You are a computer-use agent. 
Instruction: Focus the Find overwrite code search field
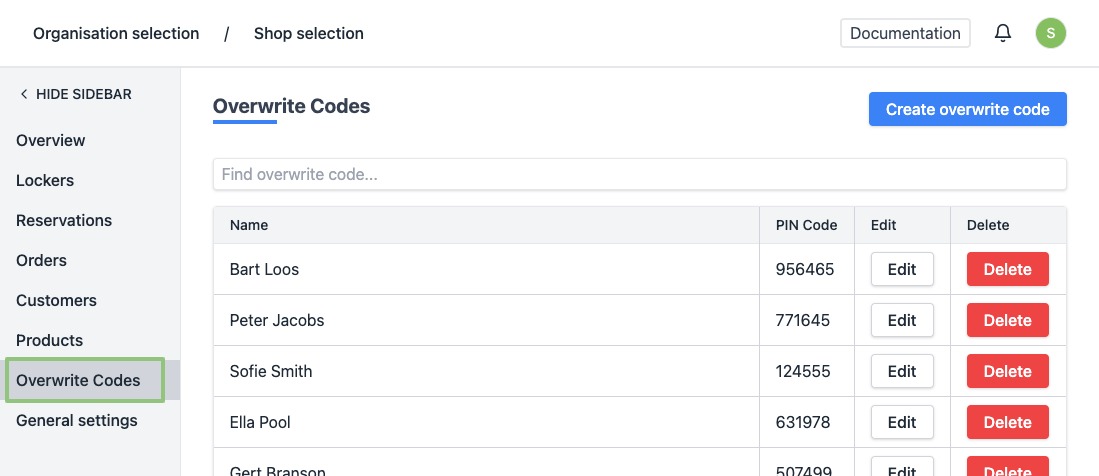point(640,174)
